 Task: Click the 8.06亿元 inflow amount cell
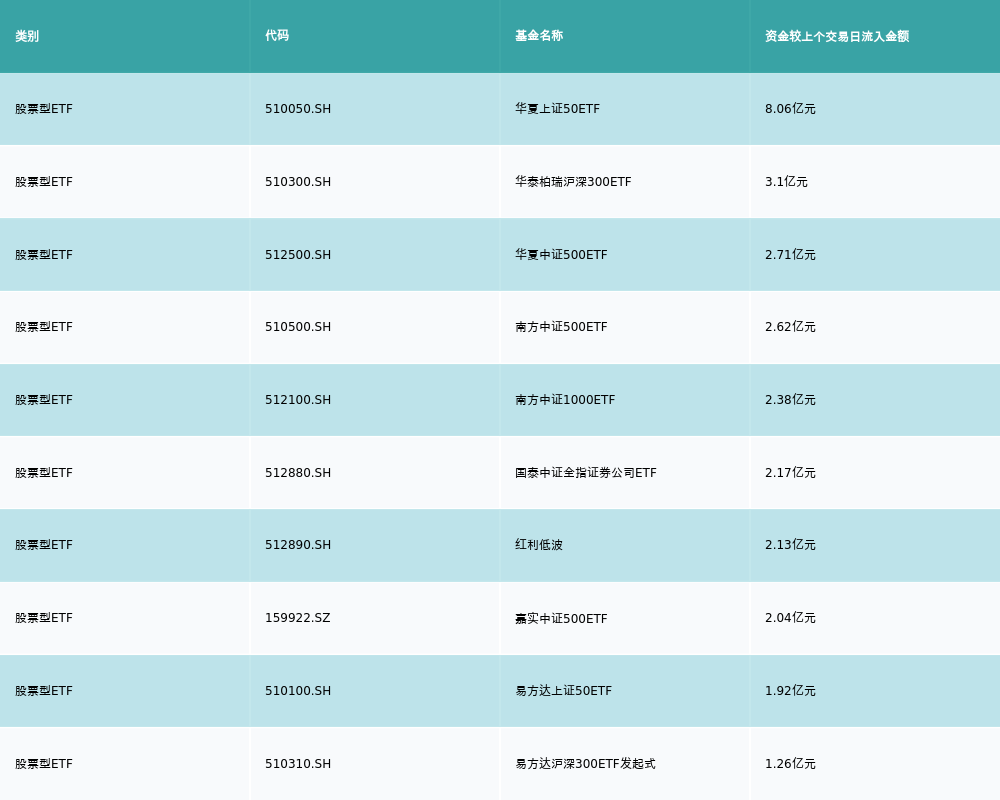(790, 109)
